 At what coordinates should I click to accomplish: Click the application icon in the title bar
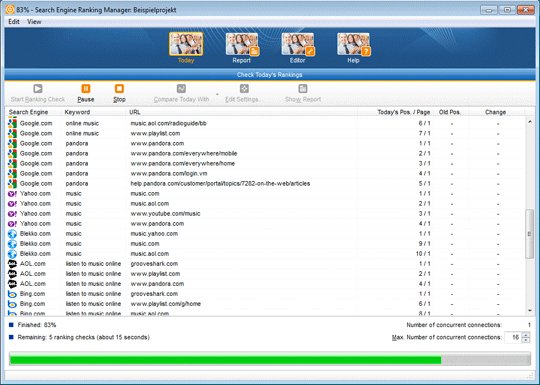10,10
